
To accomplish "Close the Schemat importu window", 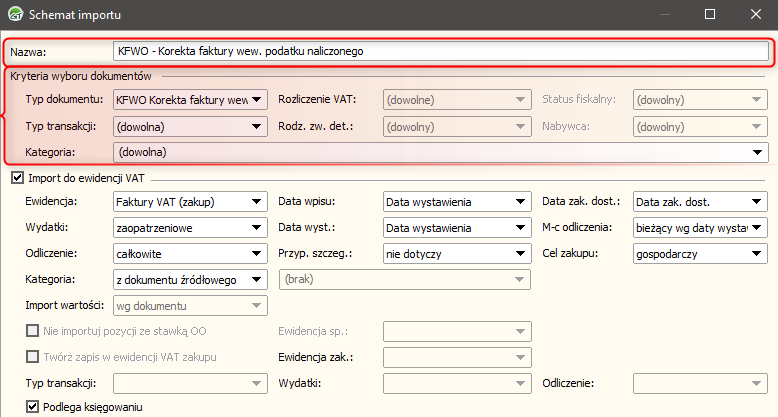I will point(756,14).
